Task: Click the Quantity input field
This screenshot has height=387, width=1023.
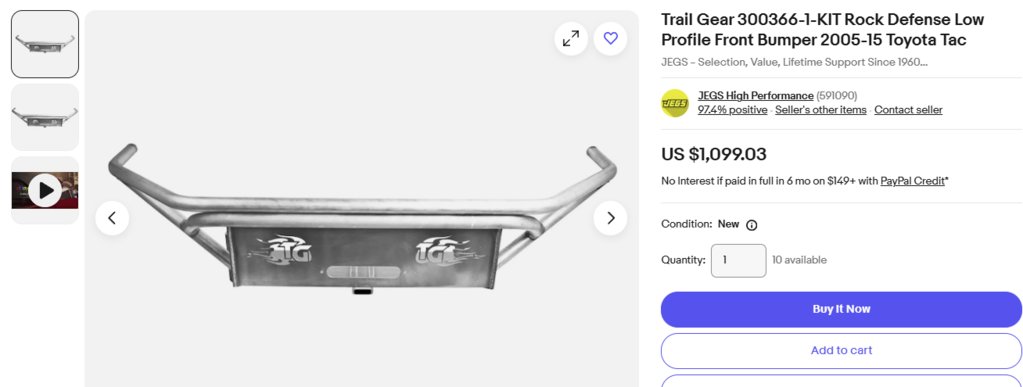Action: (x=739, y=260)
